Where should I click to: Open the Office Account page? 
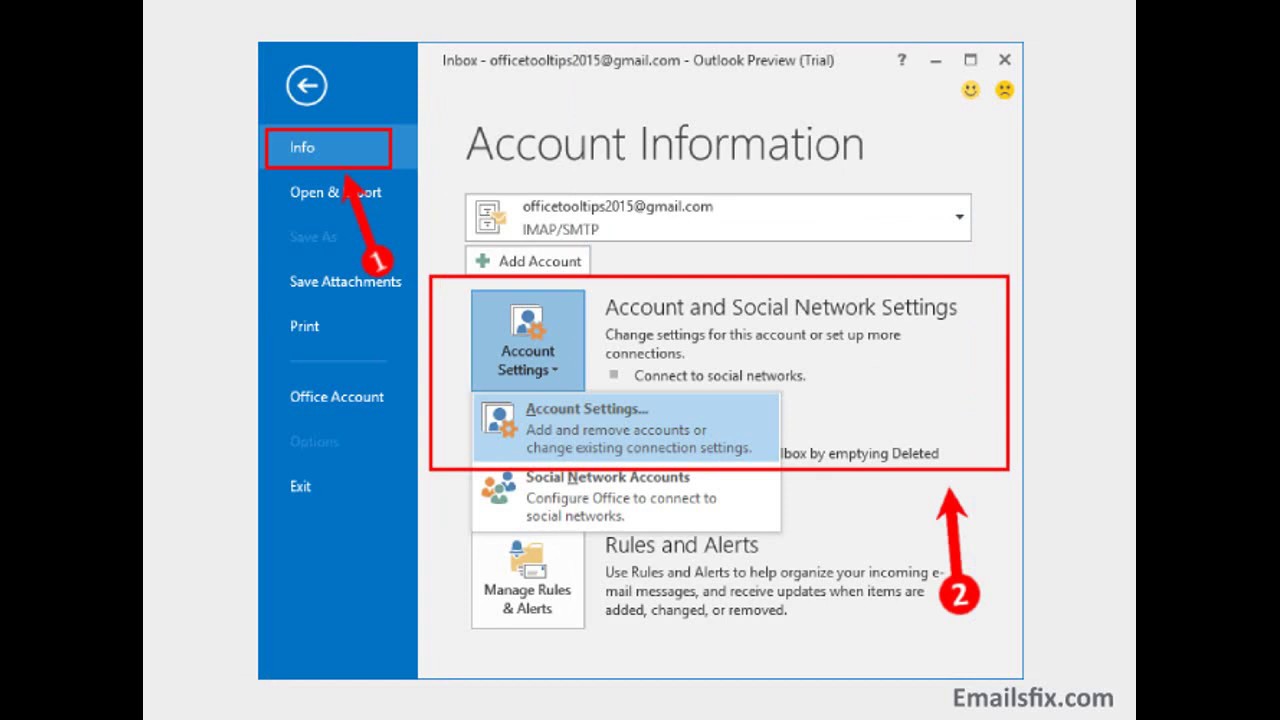tap(337, 397)
